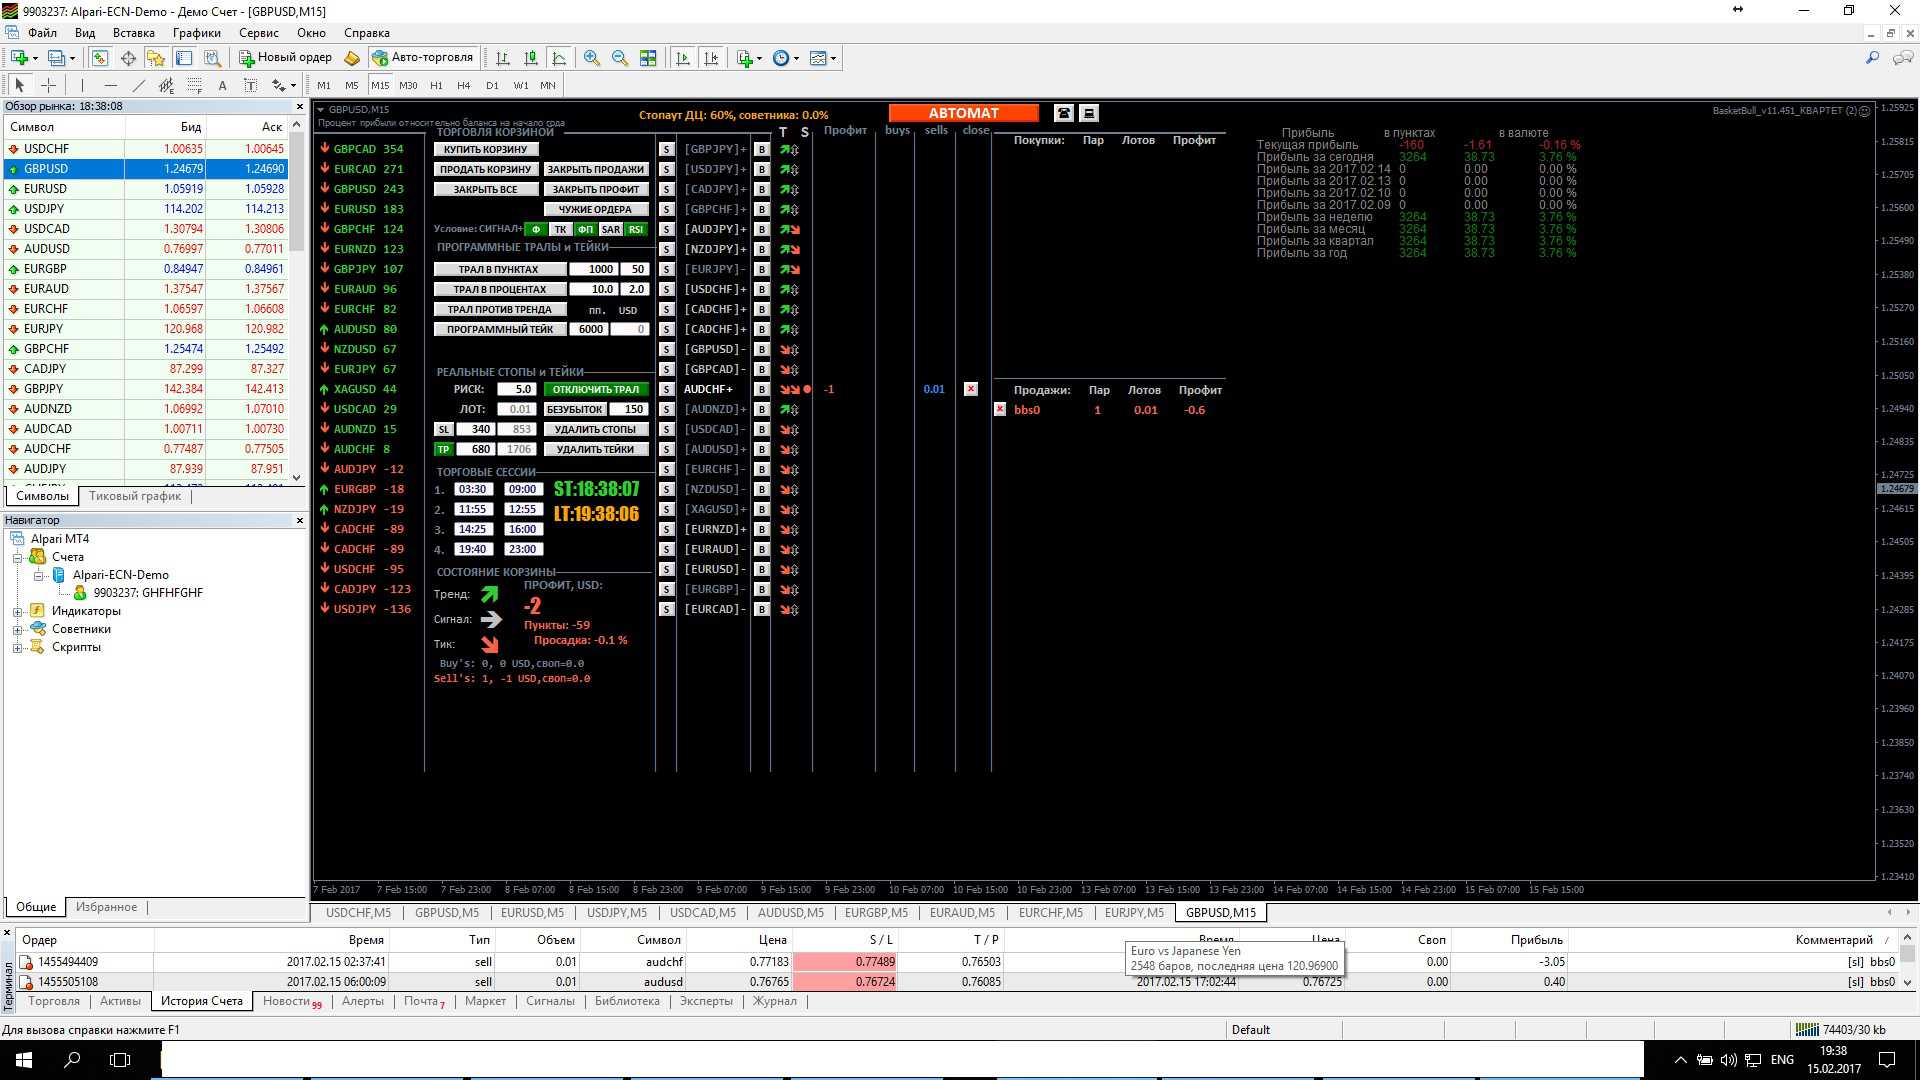Select the draw text label tool
Image resolution: width=1920 pixels, height=1080 pixels.
pyautogui.click(x=250, y=86)
